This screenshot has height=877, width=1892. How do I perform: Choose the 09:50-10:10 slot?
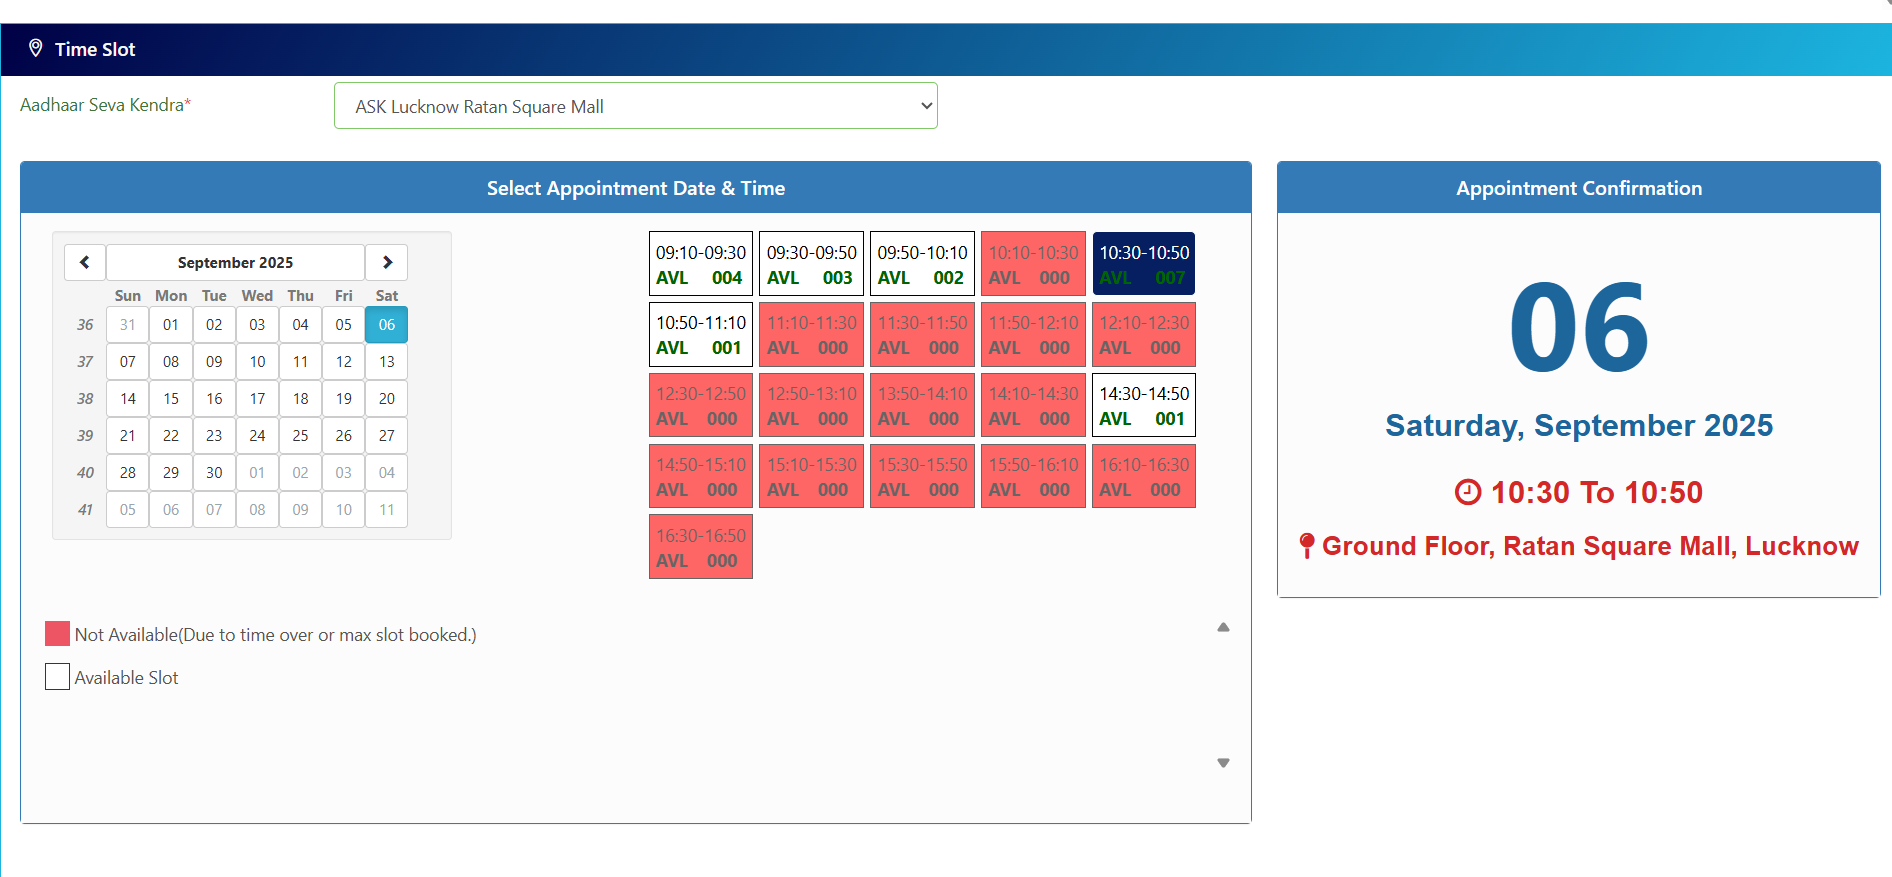point(923,264)
